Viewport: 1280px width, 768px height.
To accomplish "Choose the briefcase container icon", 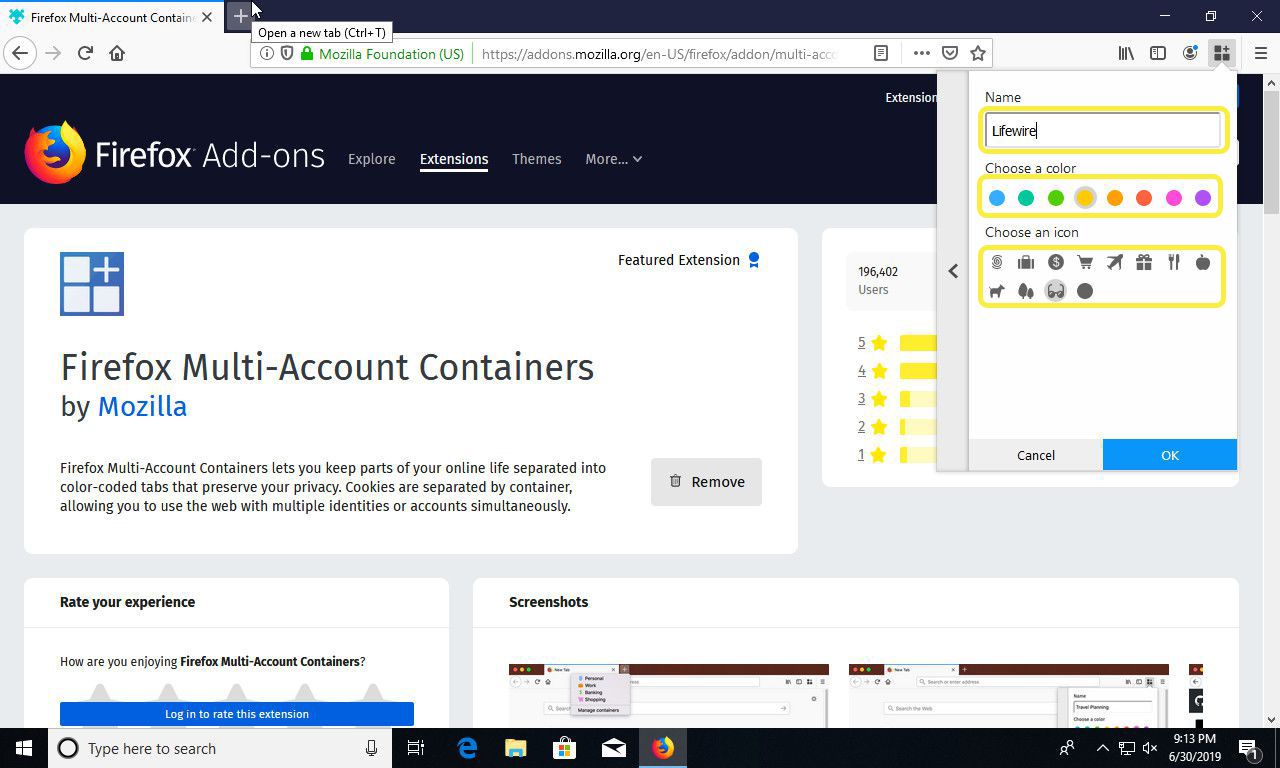I will tap(1026, 262).
